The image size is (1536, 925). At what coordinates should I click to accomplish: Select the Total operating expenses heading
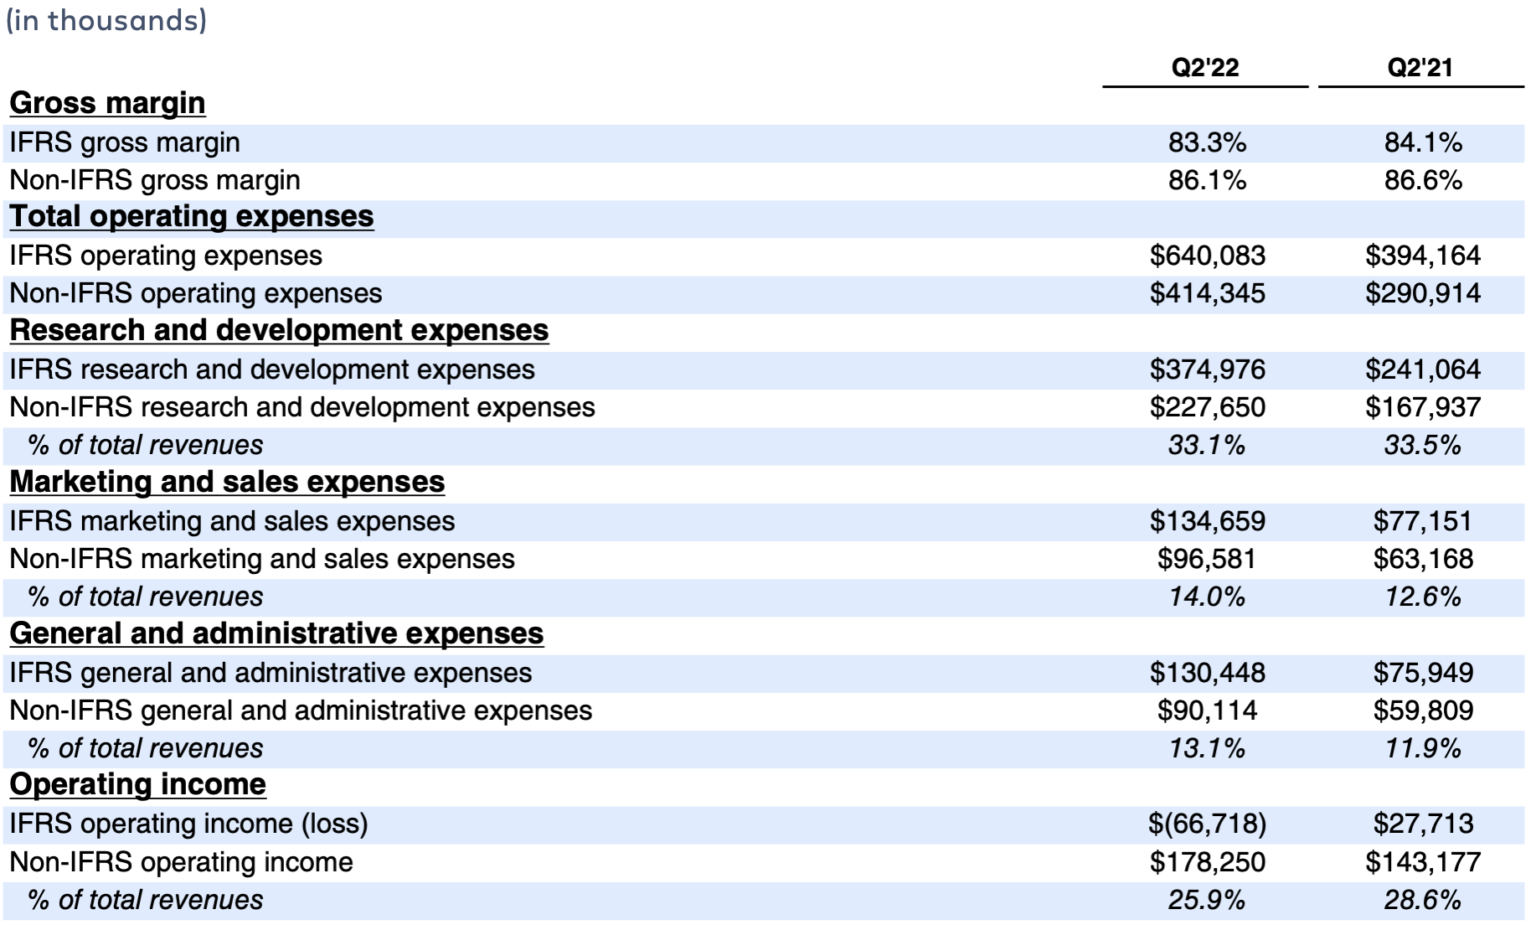tap(190, 217)
